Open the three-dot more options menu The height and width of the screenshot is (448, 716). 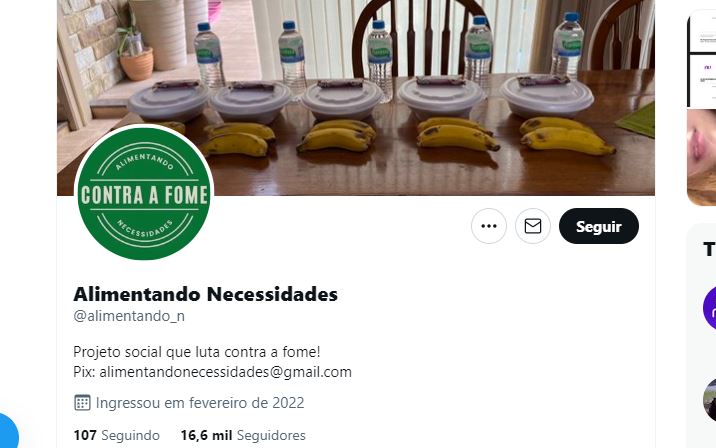[x=489, y=226]
